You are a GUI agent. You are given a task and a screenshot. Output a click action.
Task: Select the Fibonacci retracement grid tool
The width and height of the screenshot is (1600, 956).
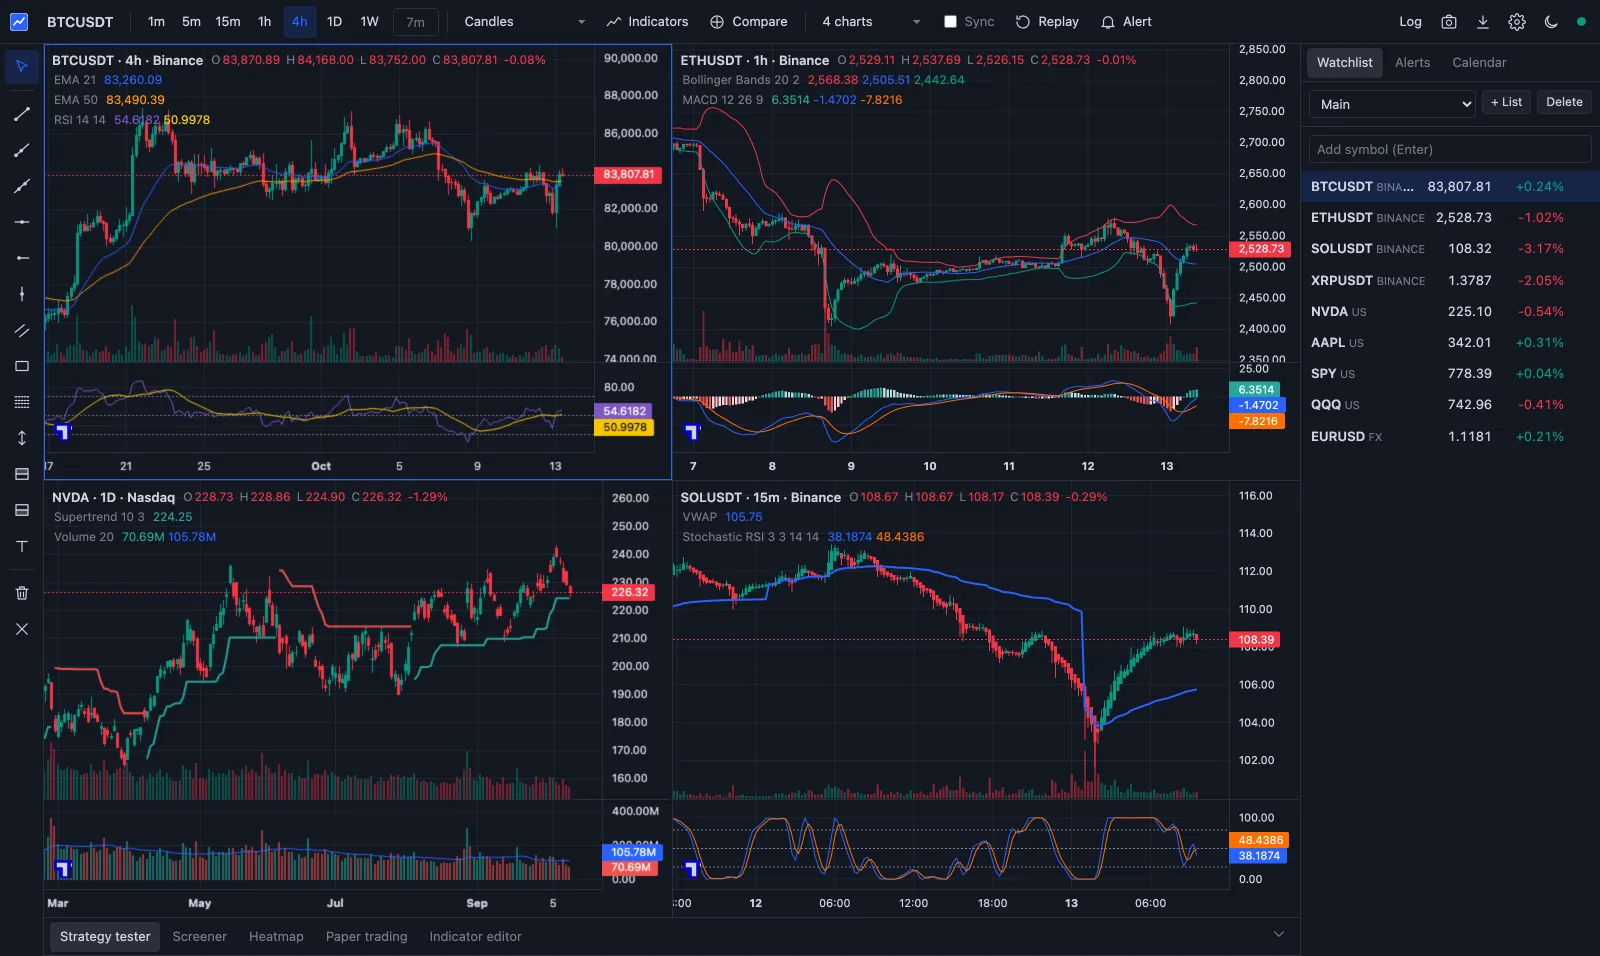(x=22, y=402)
